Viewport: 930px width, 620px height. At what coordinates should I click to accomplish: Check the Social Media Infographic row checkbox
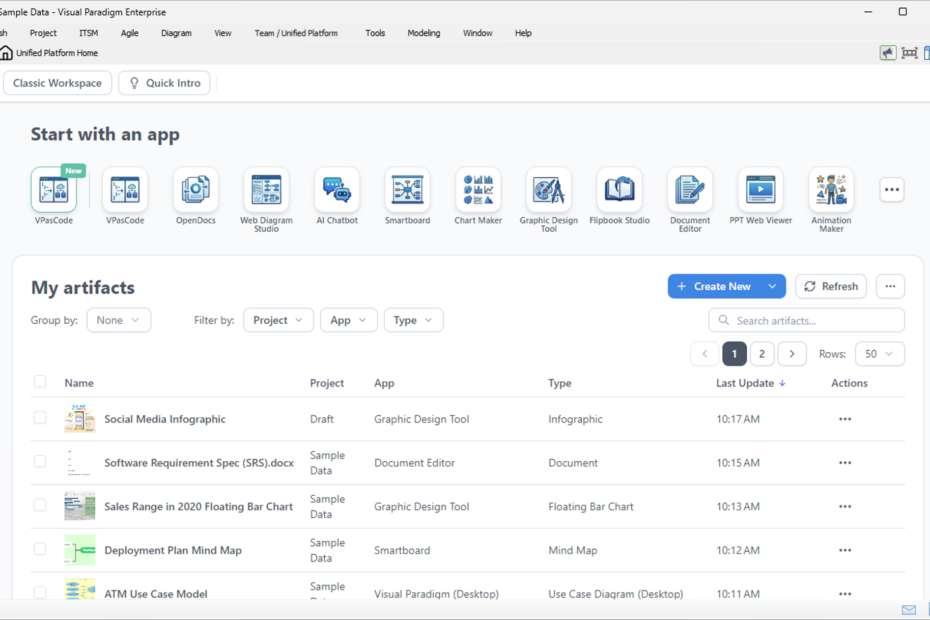pyautogui.click(x=40, y=418)
